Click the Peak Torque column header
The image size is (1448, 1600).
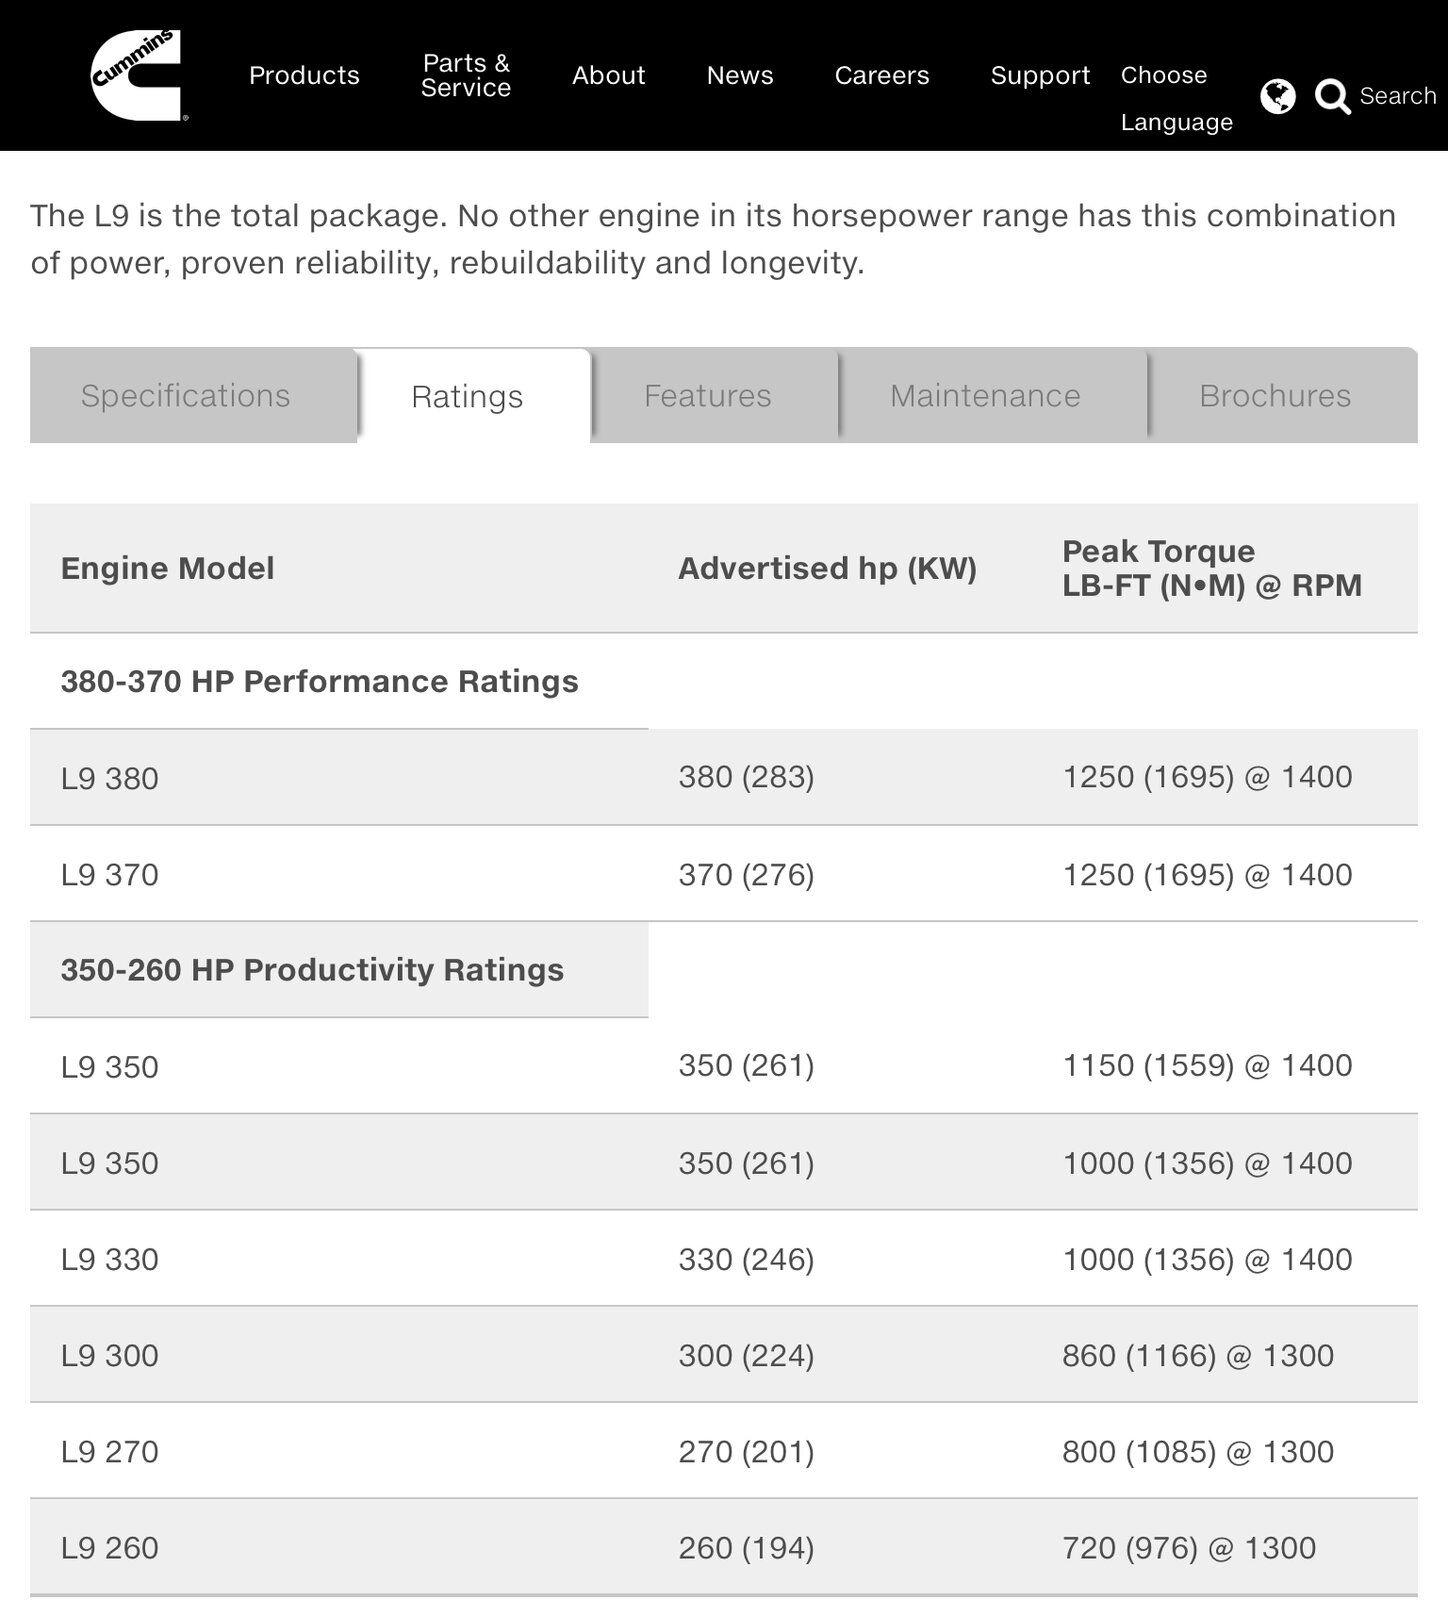(1212, 568)
